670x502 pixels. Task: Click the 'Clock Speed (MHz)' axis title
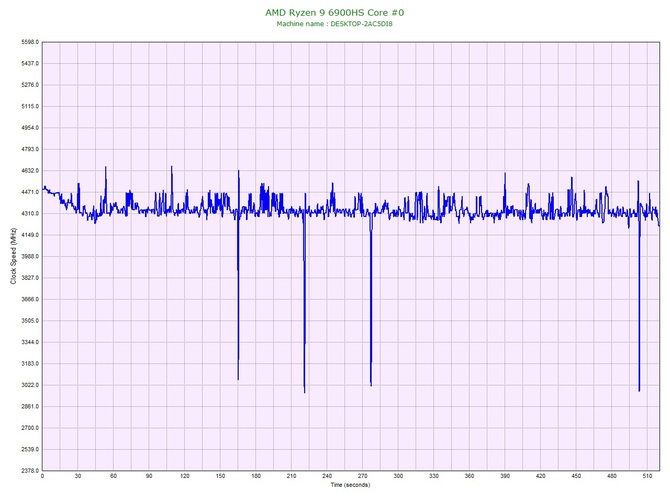point(13,256)
